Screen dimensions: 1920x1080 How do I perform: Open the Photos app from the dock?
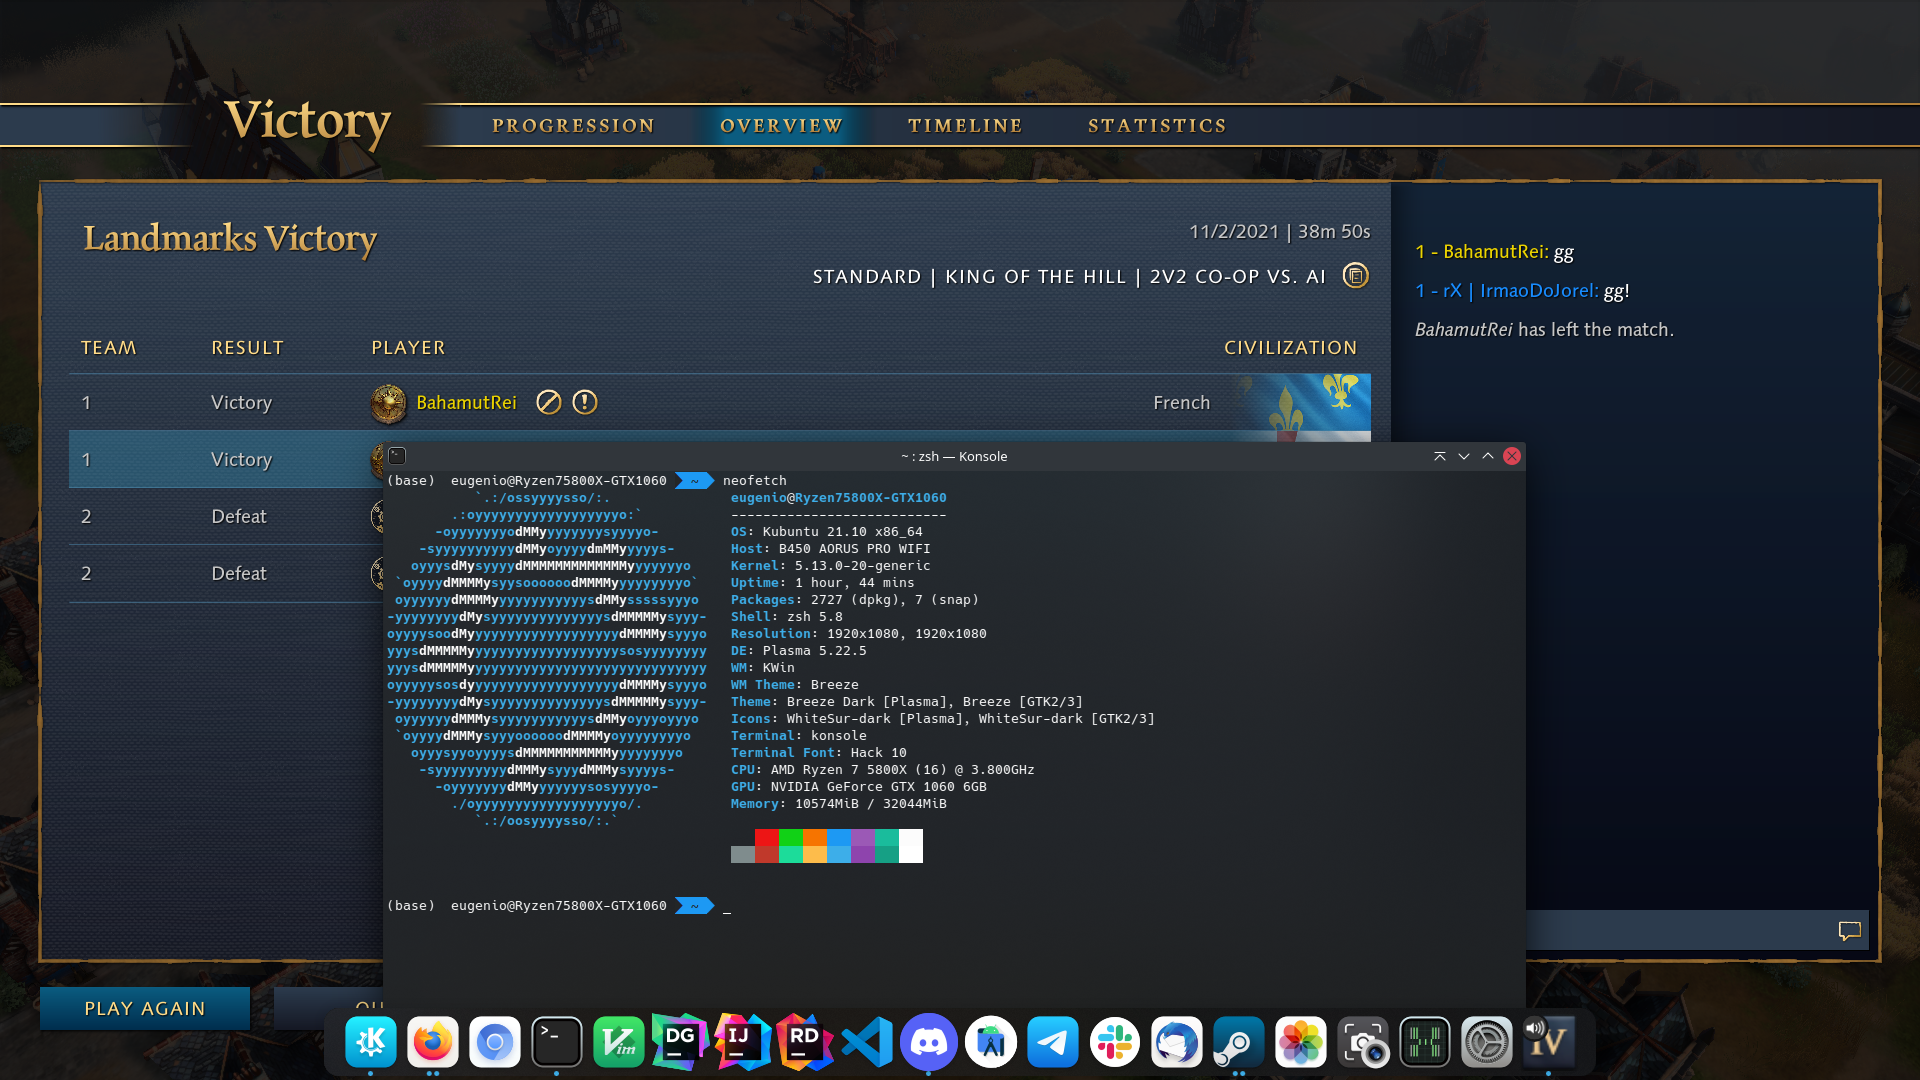click(x=1301, y=1042)
